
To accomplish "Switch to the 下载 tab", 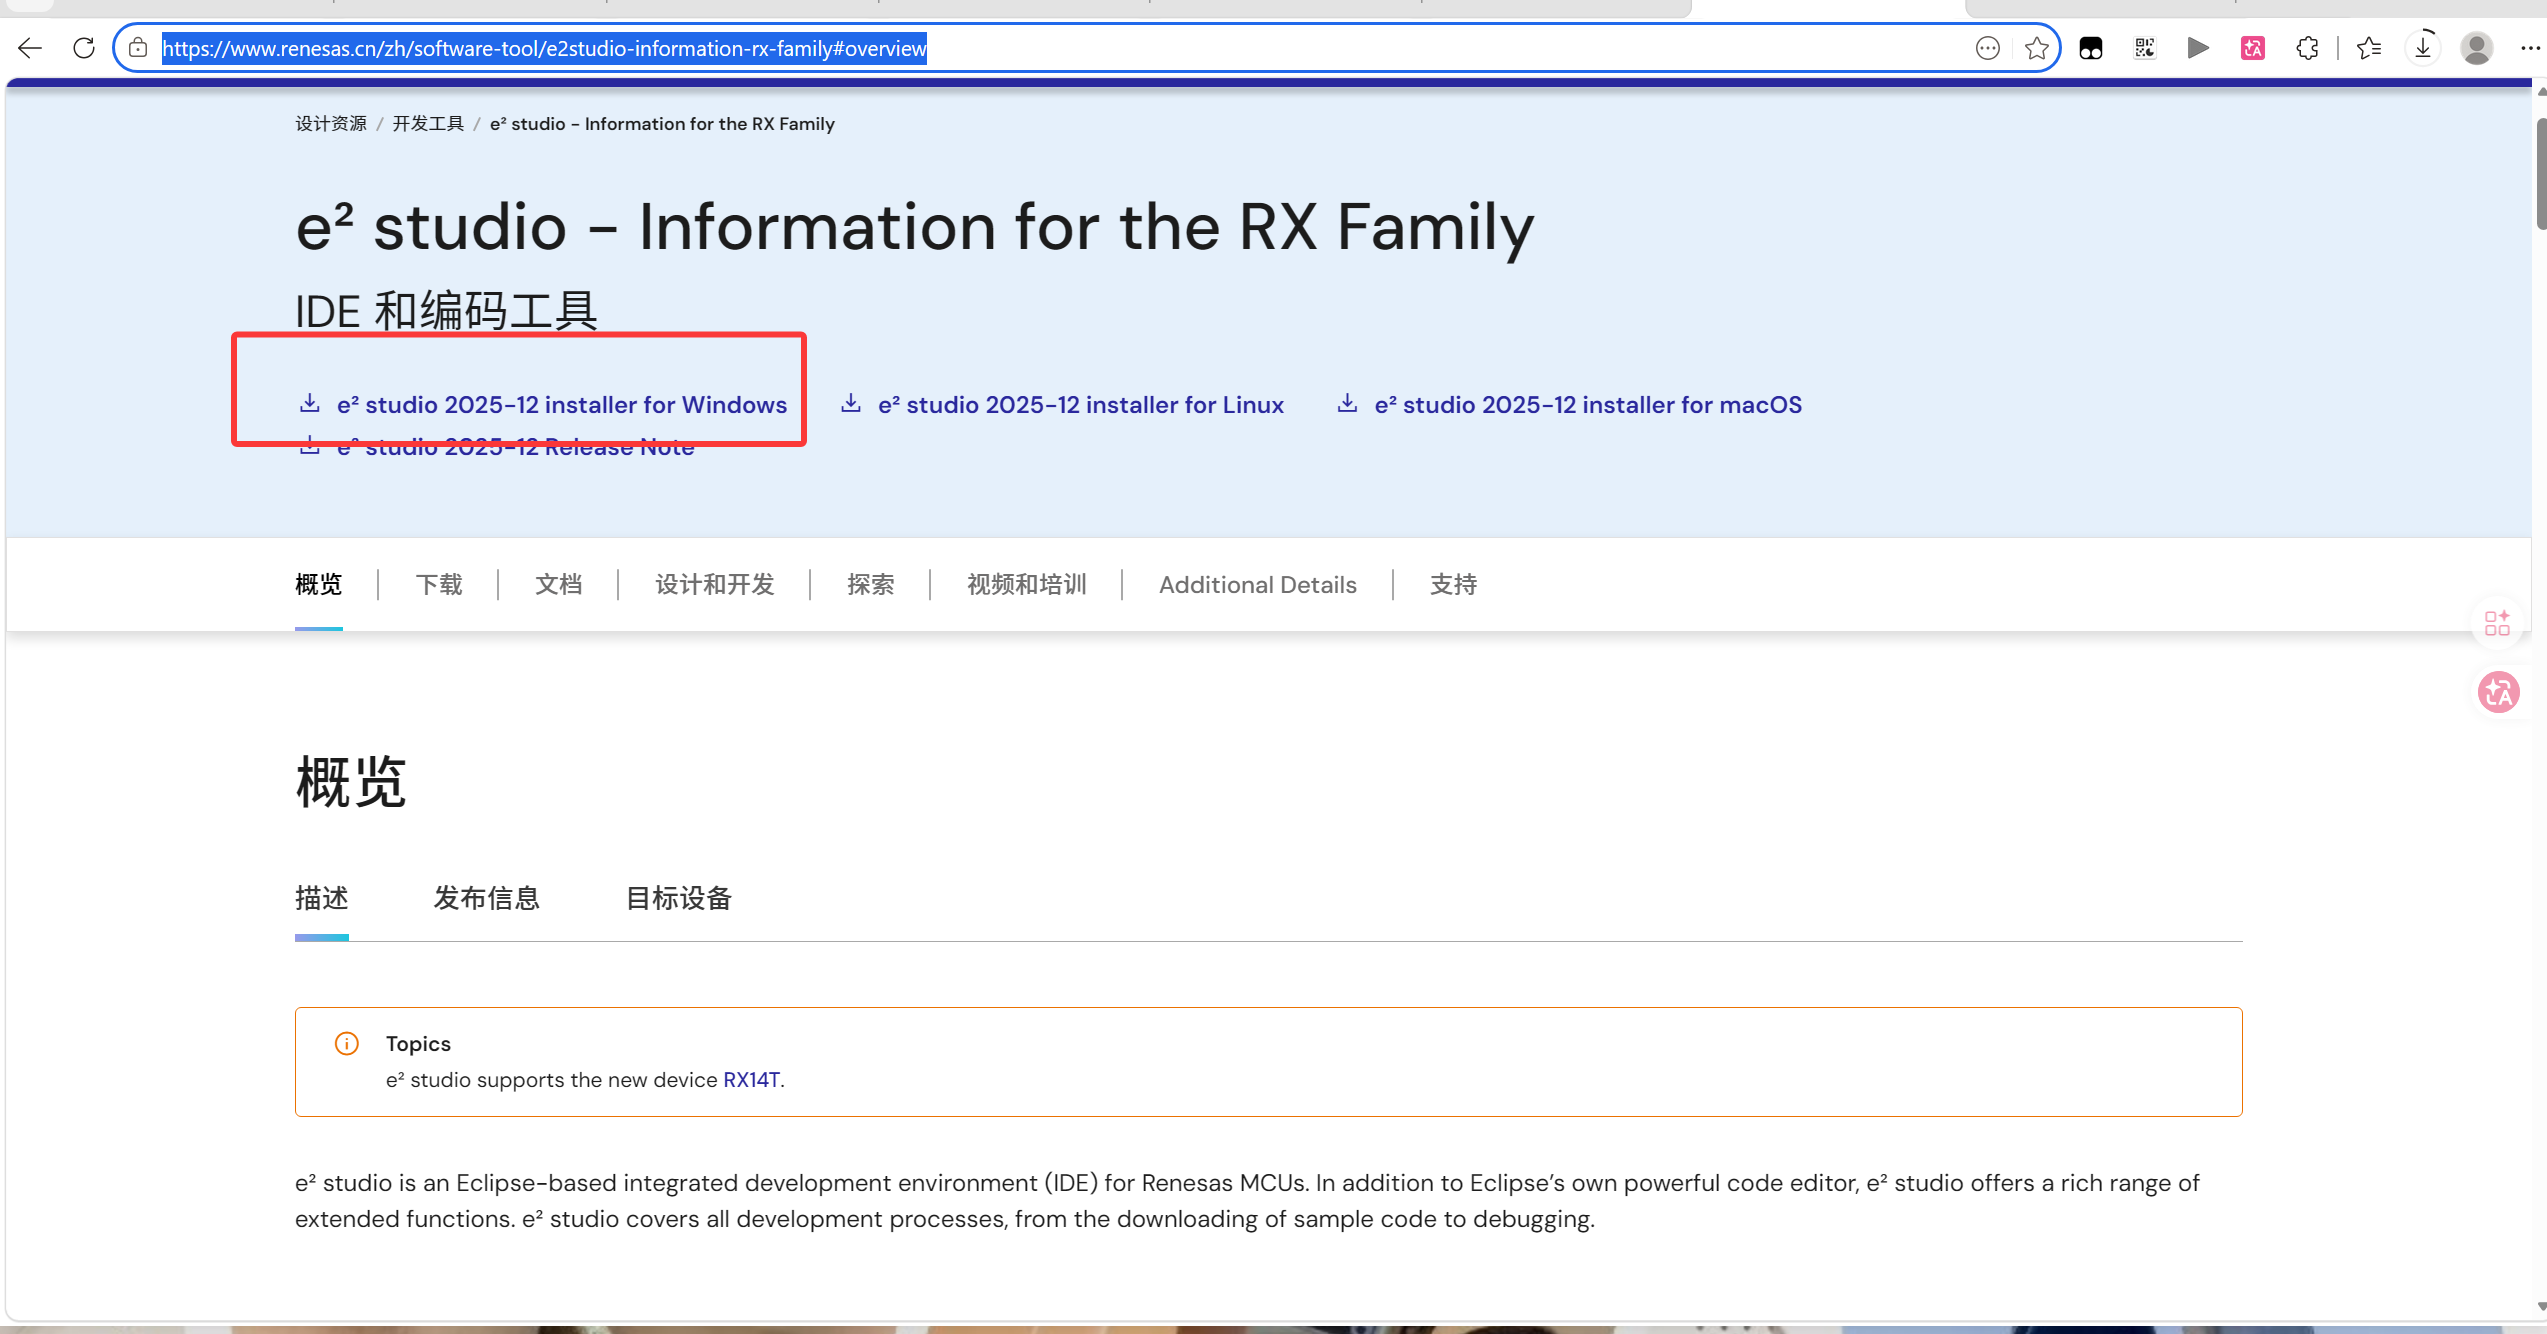I will point(439,584).
